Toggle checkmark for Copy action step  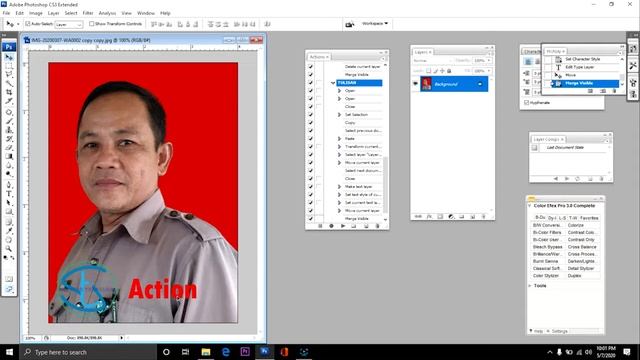tap(311, 122)
